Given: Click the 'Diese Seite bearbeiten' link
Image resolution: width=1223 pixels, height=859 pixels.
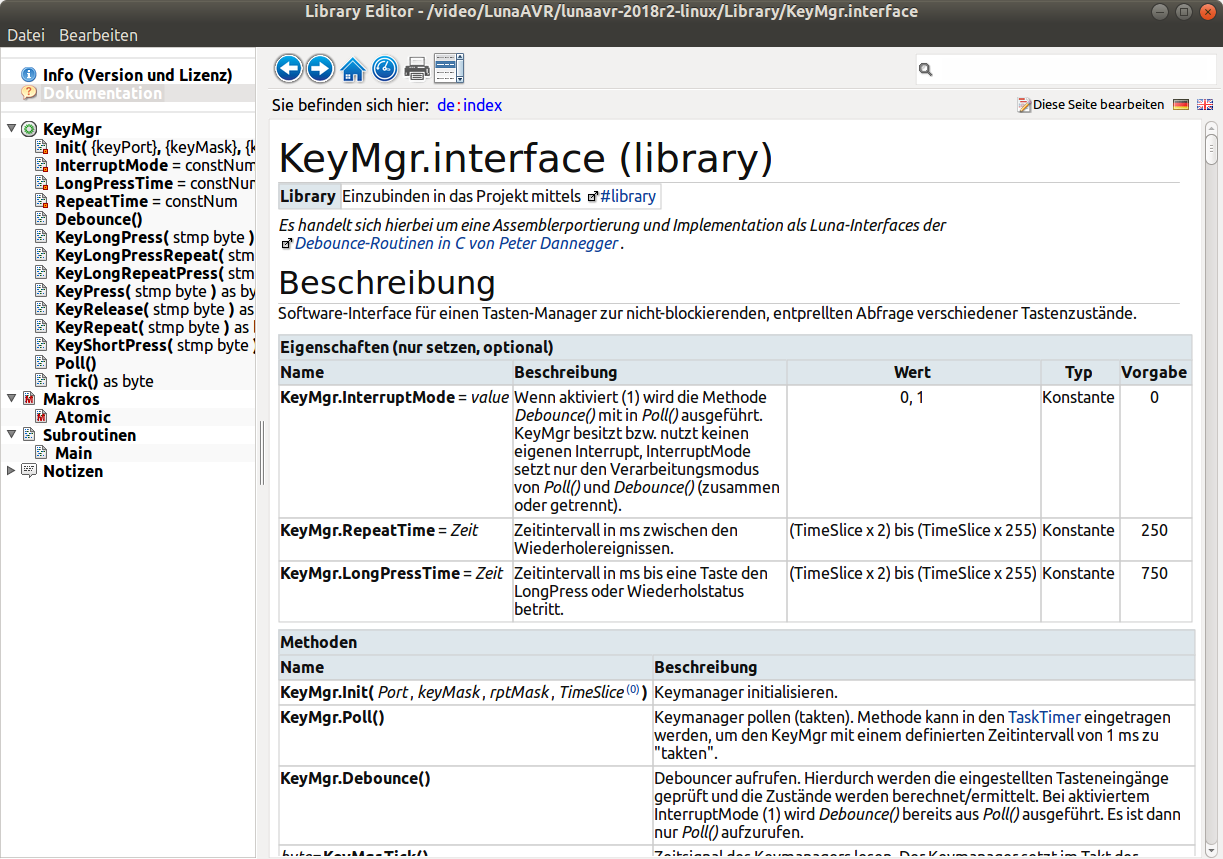Looking at the screenshot, I should coord(1097,104).
